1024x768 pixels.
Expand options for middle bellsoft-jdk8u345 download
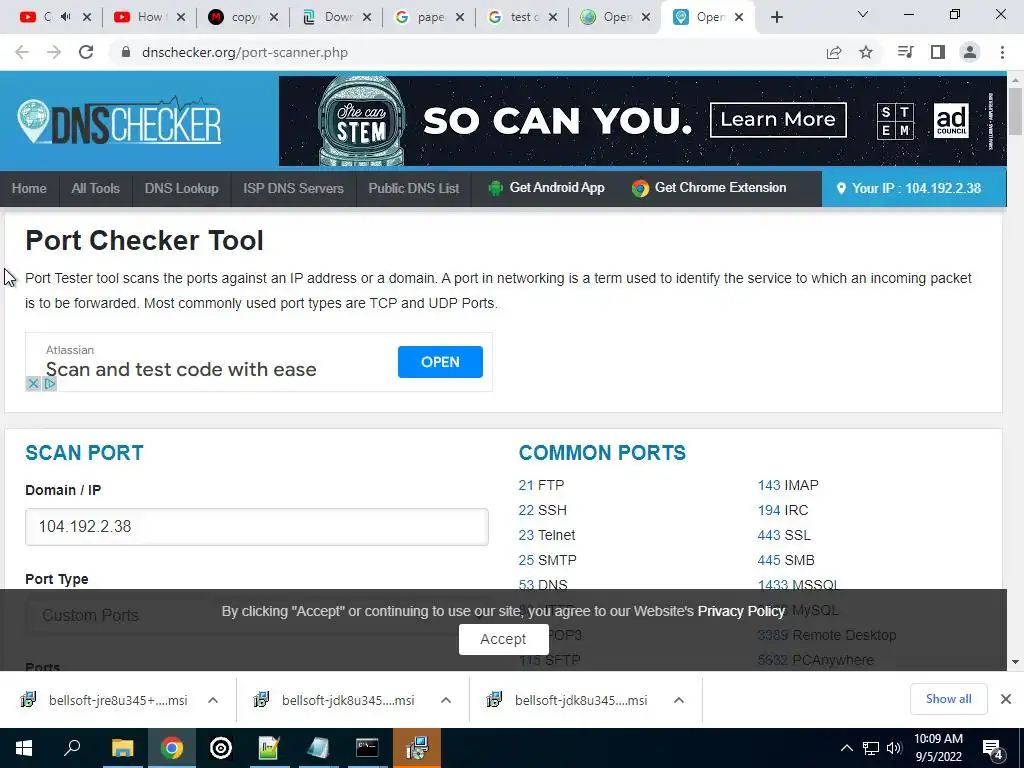[446, 700]
